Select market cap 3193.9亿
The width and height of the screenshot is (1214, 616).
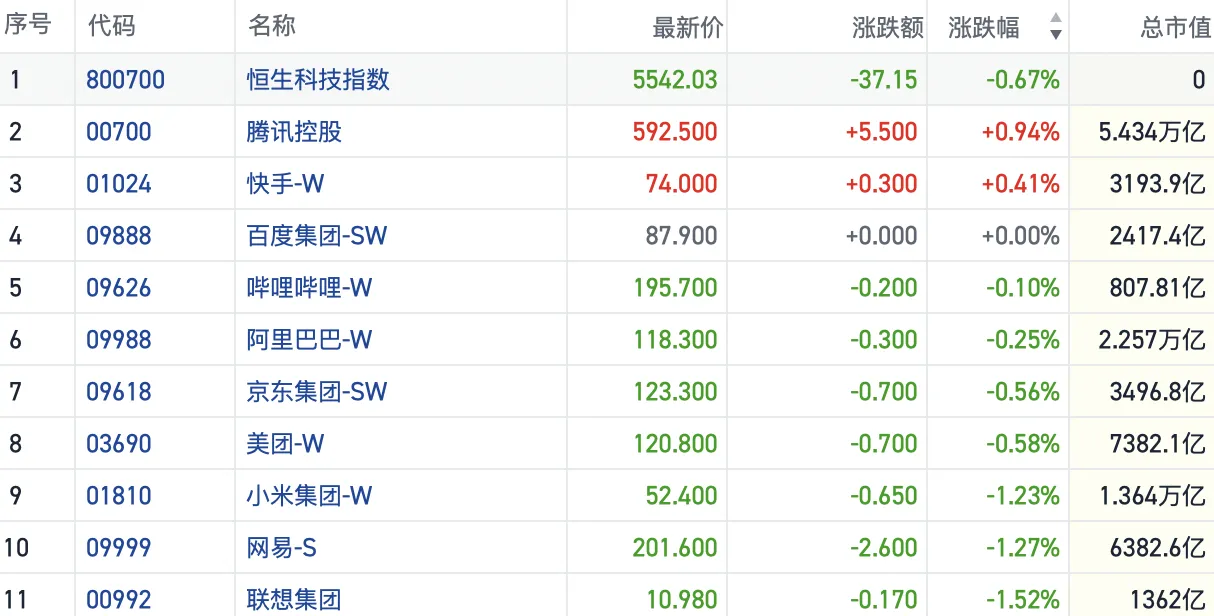pos(1157,184)
